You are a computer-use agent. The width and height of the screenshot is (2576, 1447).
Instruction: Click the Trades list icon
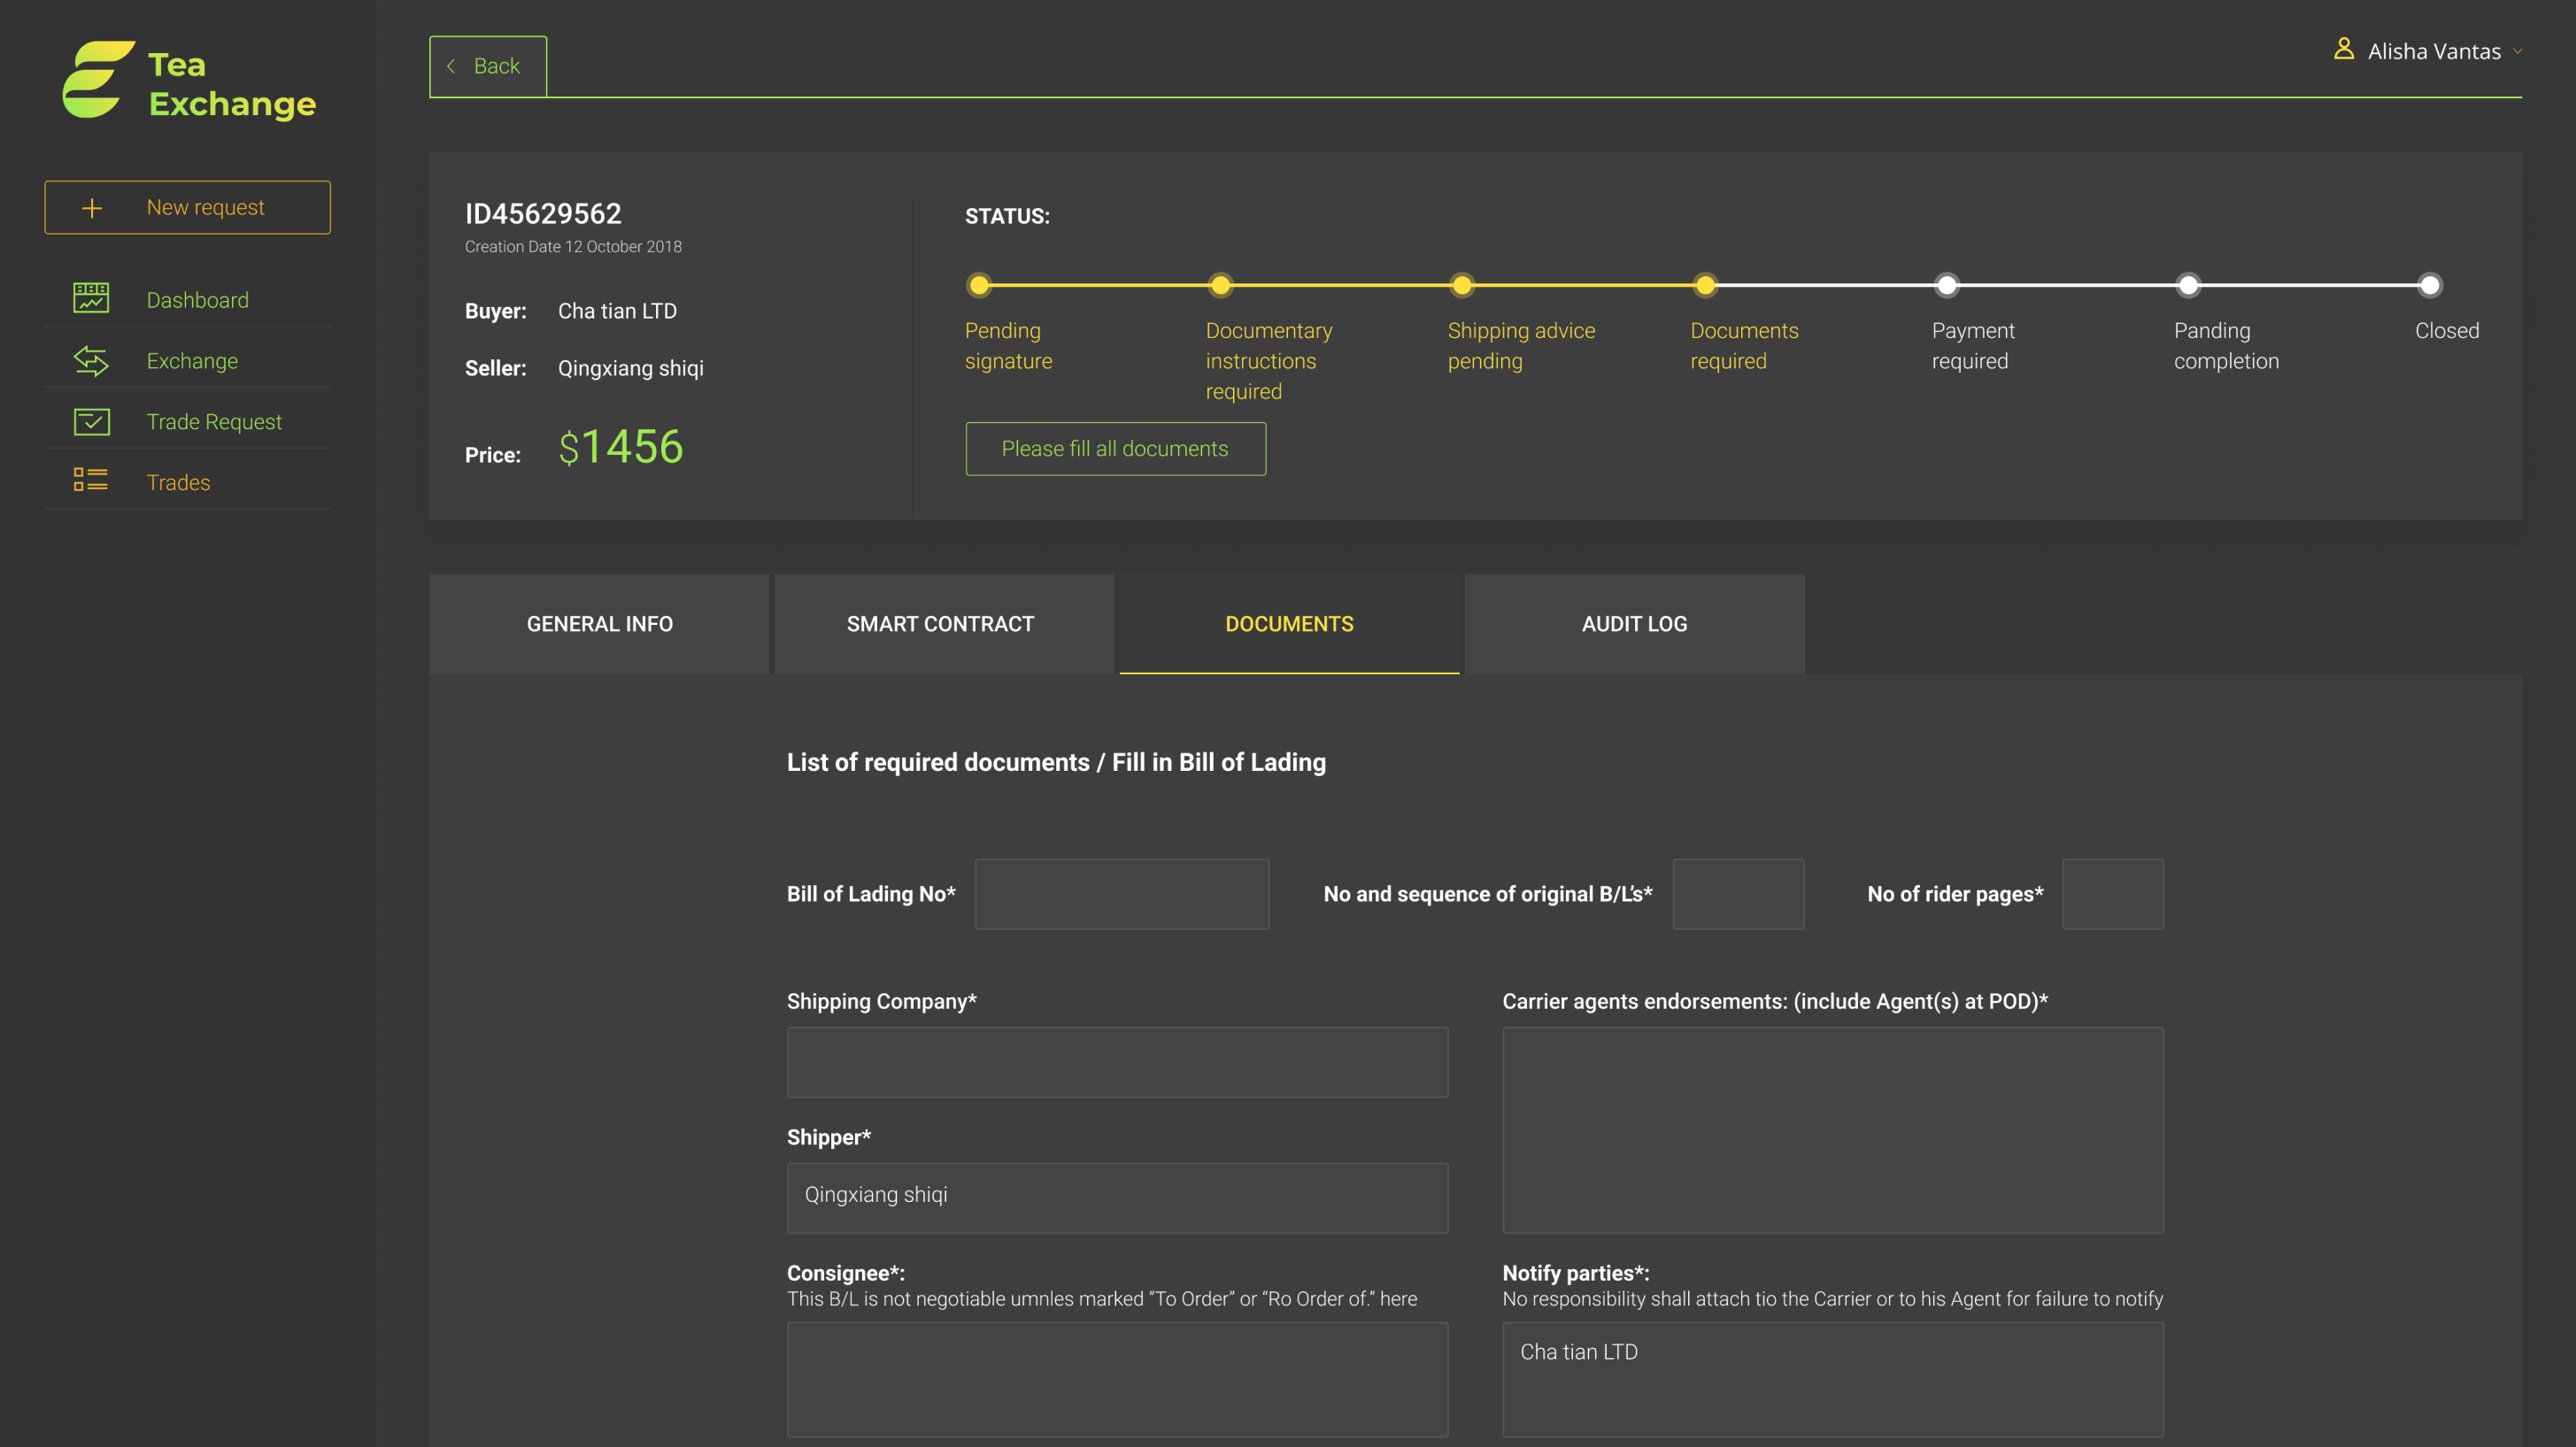[91, 481]
